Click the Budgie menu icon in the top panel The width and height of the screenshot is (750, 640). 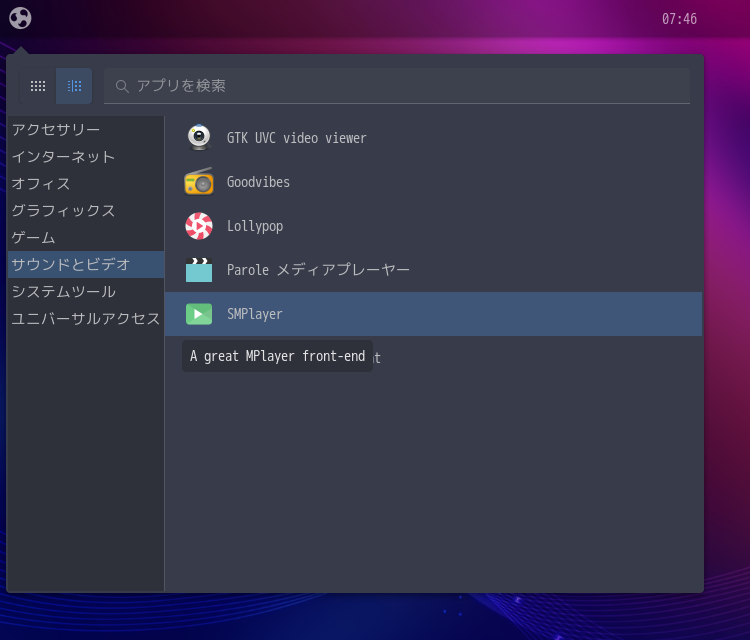pos(20,19)
